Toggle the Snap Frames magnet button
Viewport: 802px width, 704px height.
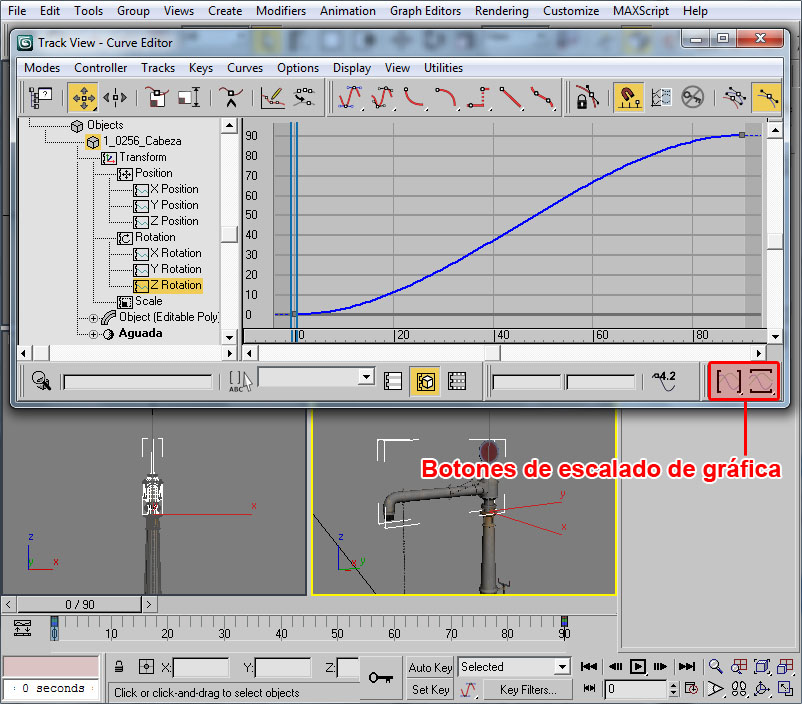(628, 97)
